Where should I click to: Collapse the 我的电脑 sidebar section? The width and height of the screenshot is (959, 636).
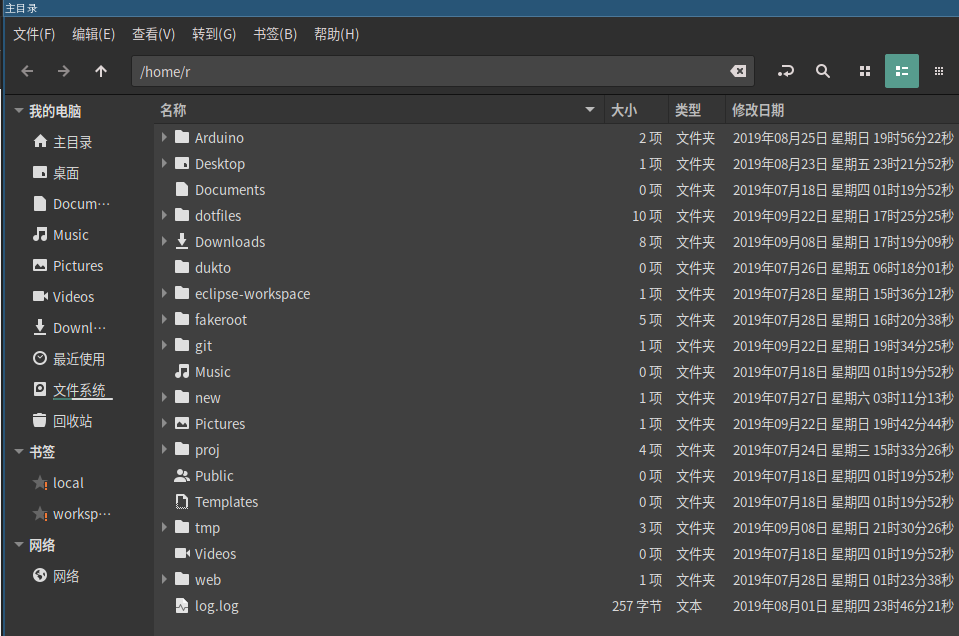[x=19, y=111]
